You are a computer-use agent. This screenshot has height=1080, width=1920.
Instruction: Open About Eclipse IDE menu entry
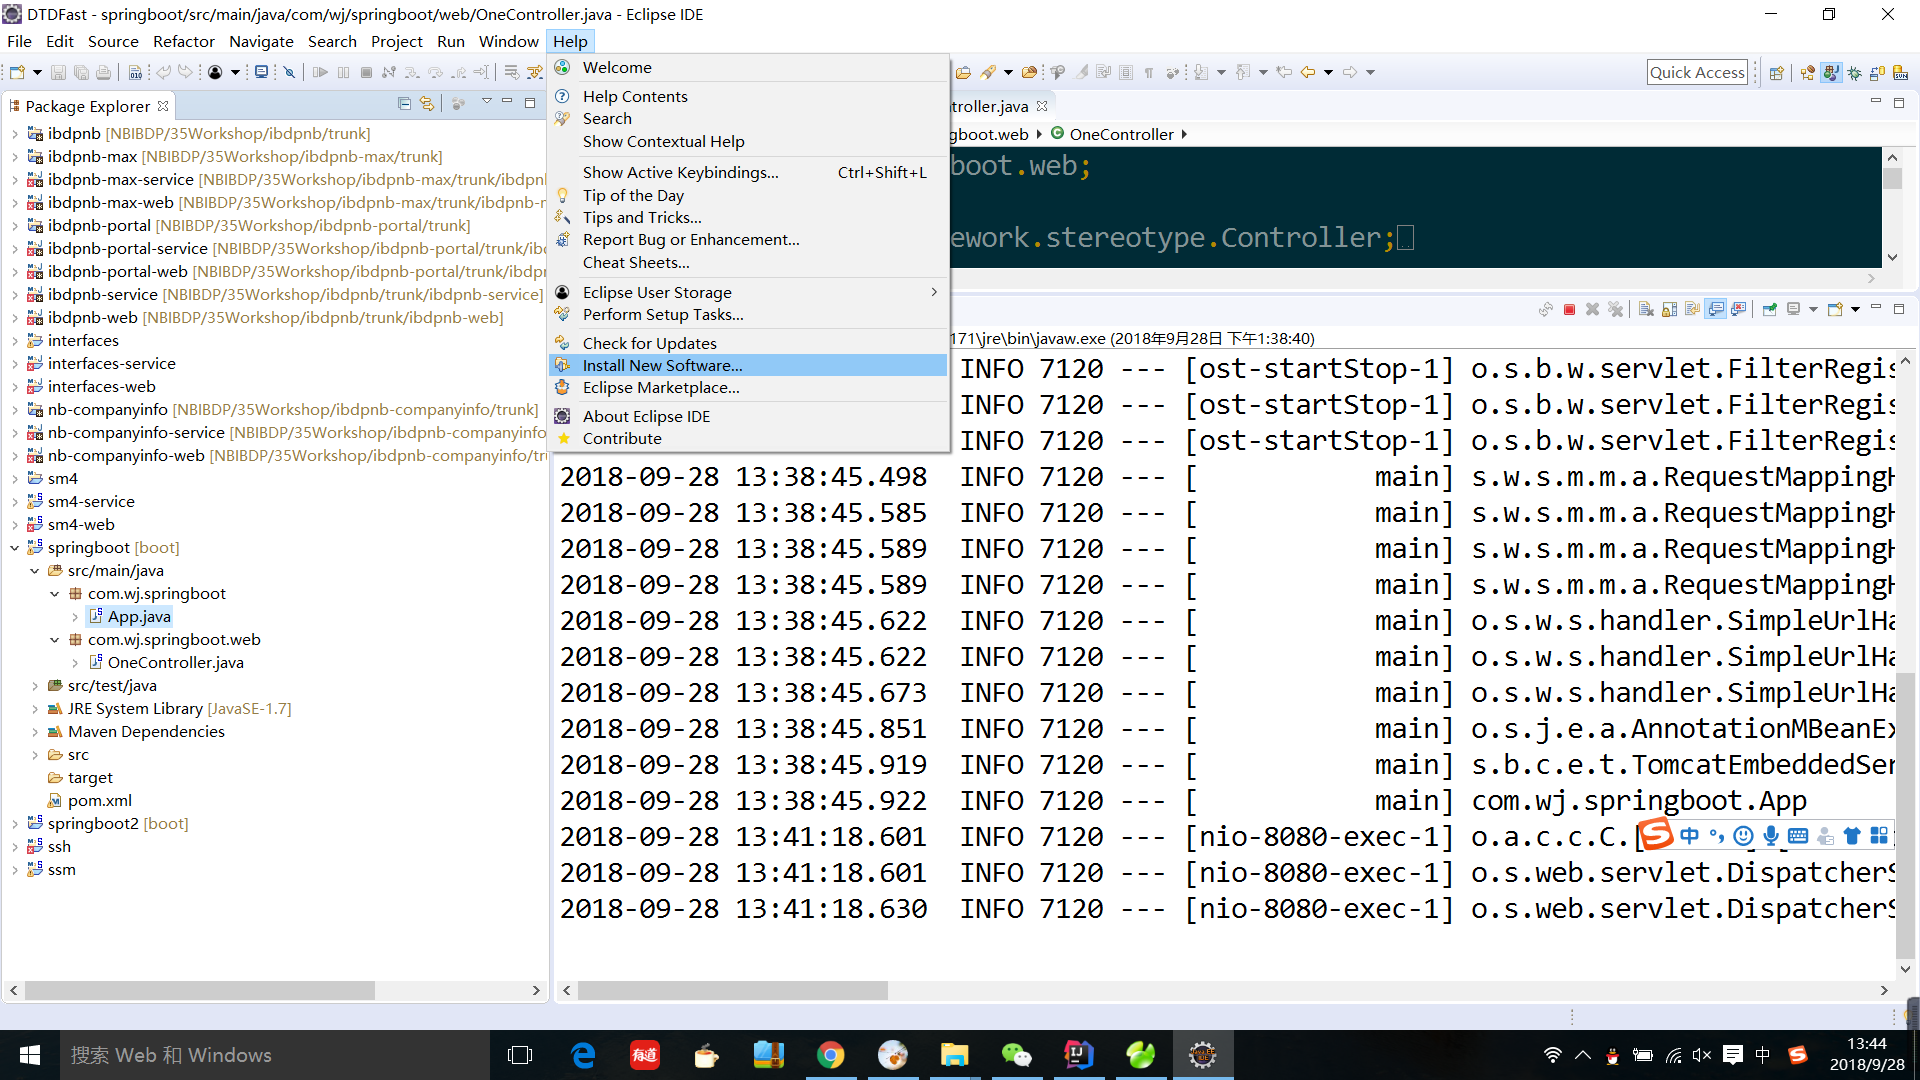[x=748, y=416]
